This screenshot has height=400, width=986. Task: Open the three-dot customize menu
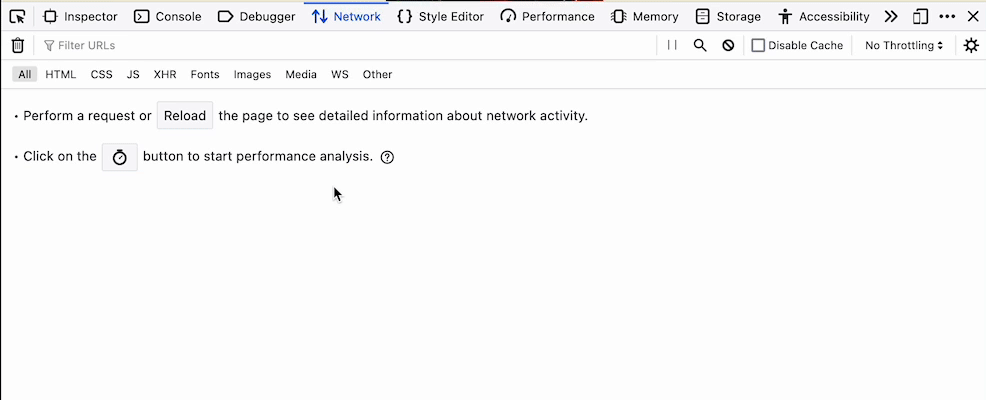coord(947,16)
